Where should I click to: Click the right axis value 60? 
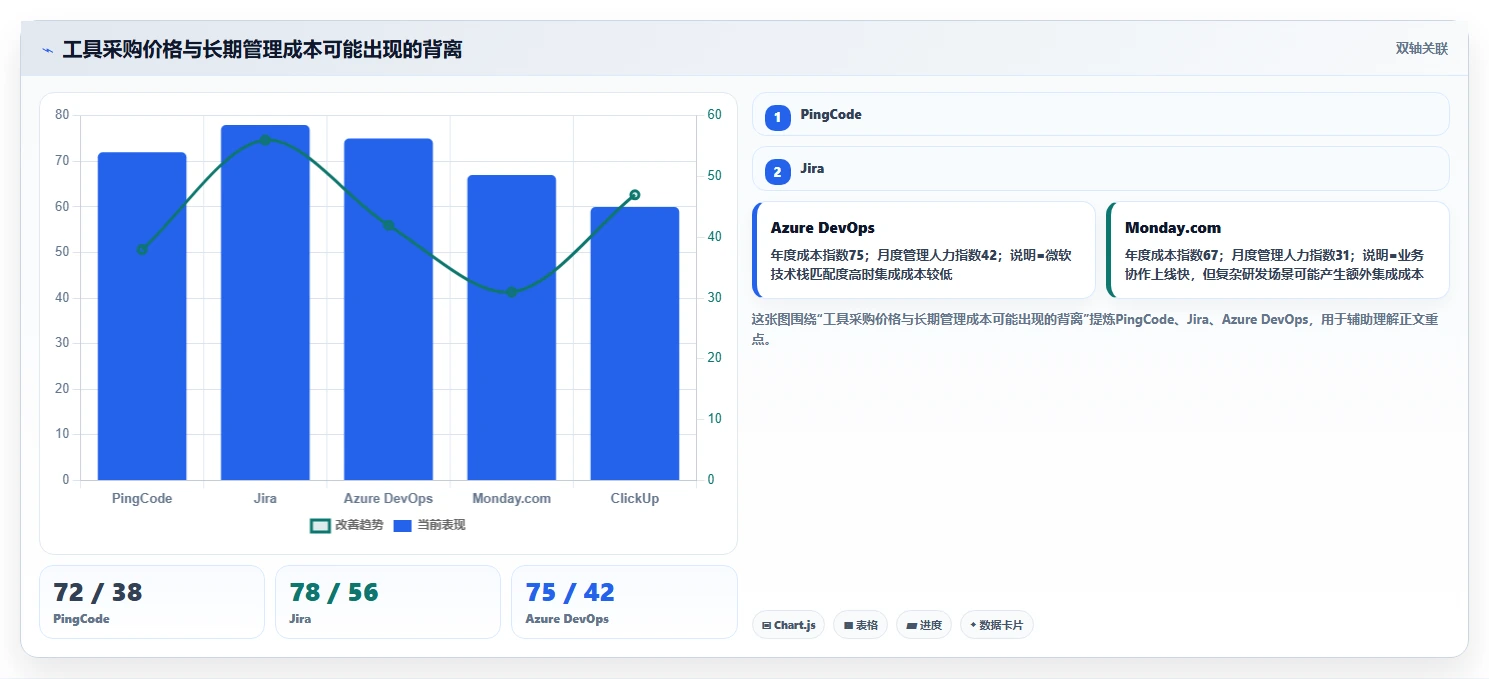(714, 115)
